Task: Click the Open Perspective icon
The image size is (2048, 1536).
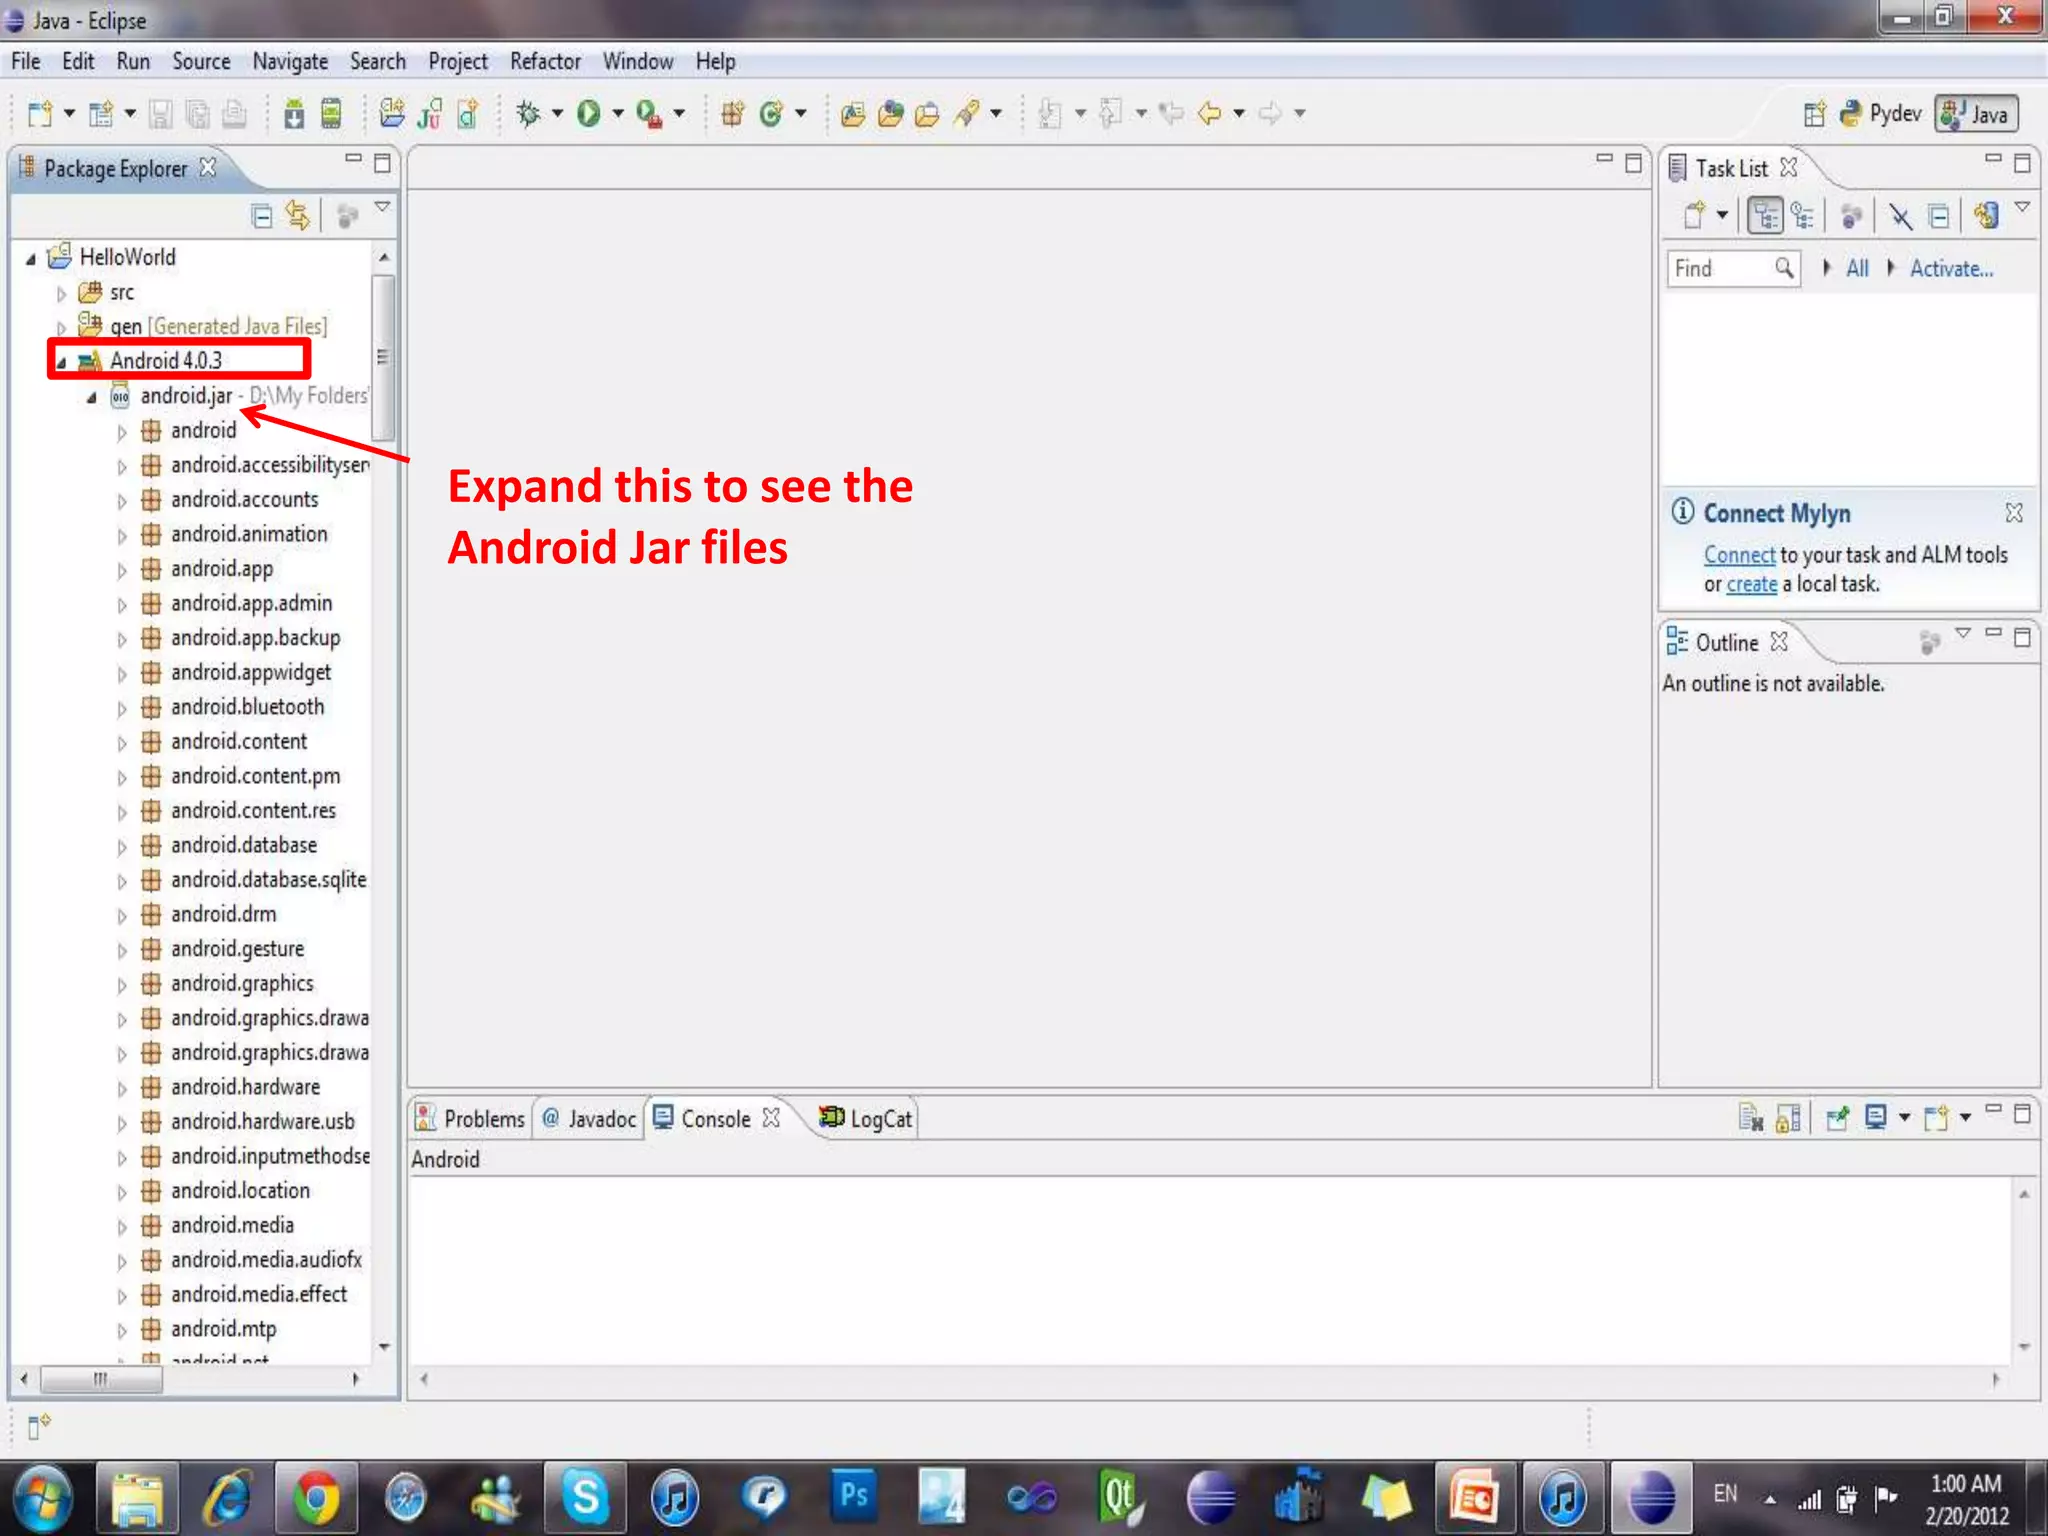Action: click(x=1814, y=114)
